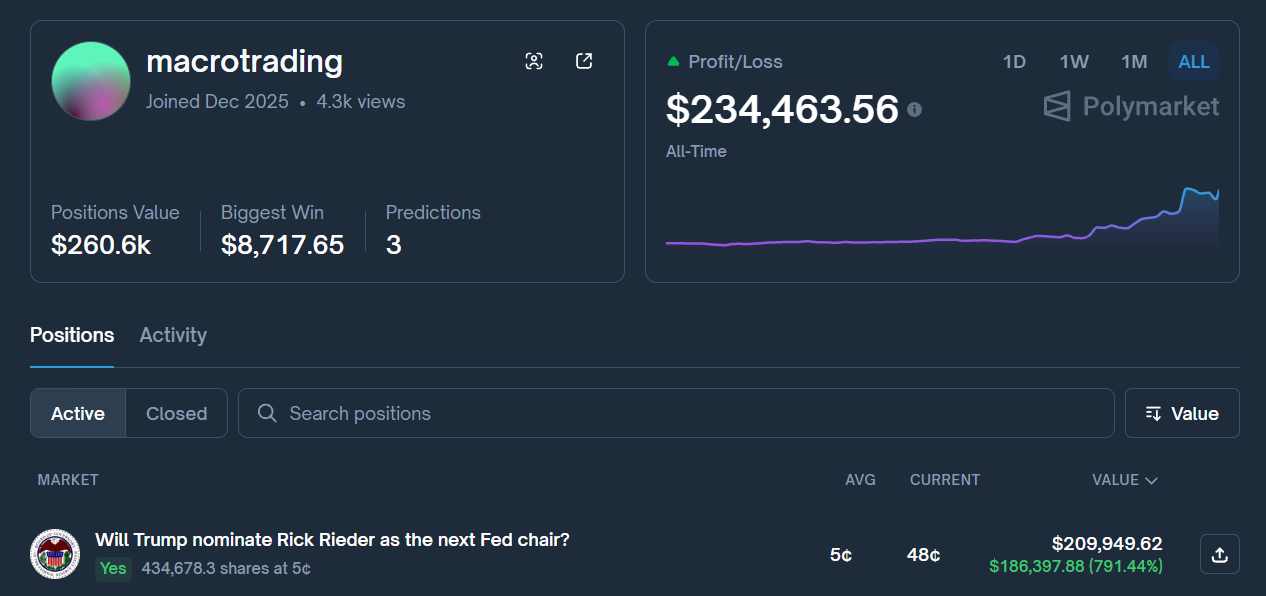Screen dimensions: 1266x596
Task: Click the Polymarket logo
Action: coord(1131,106)
